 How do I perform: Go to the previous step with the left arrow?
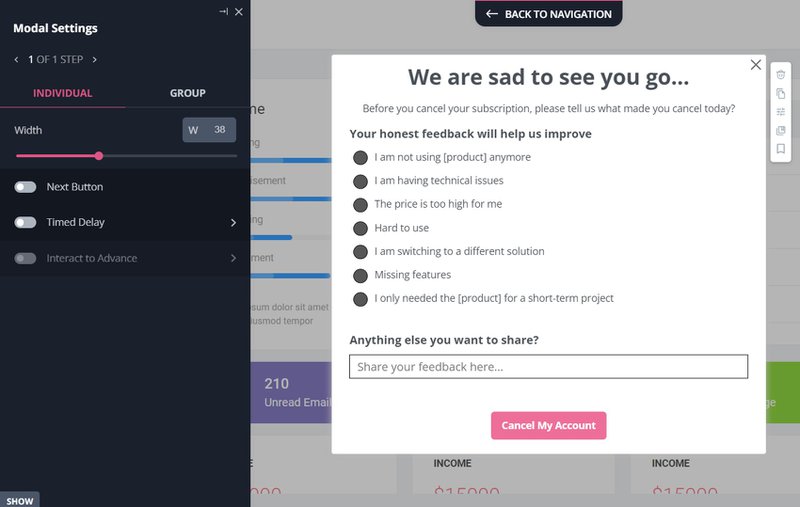coord(16,60)
